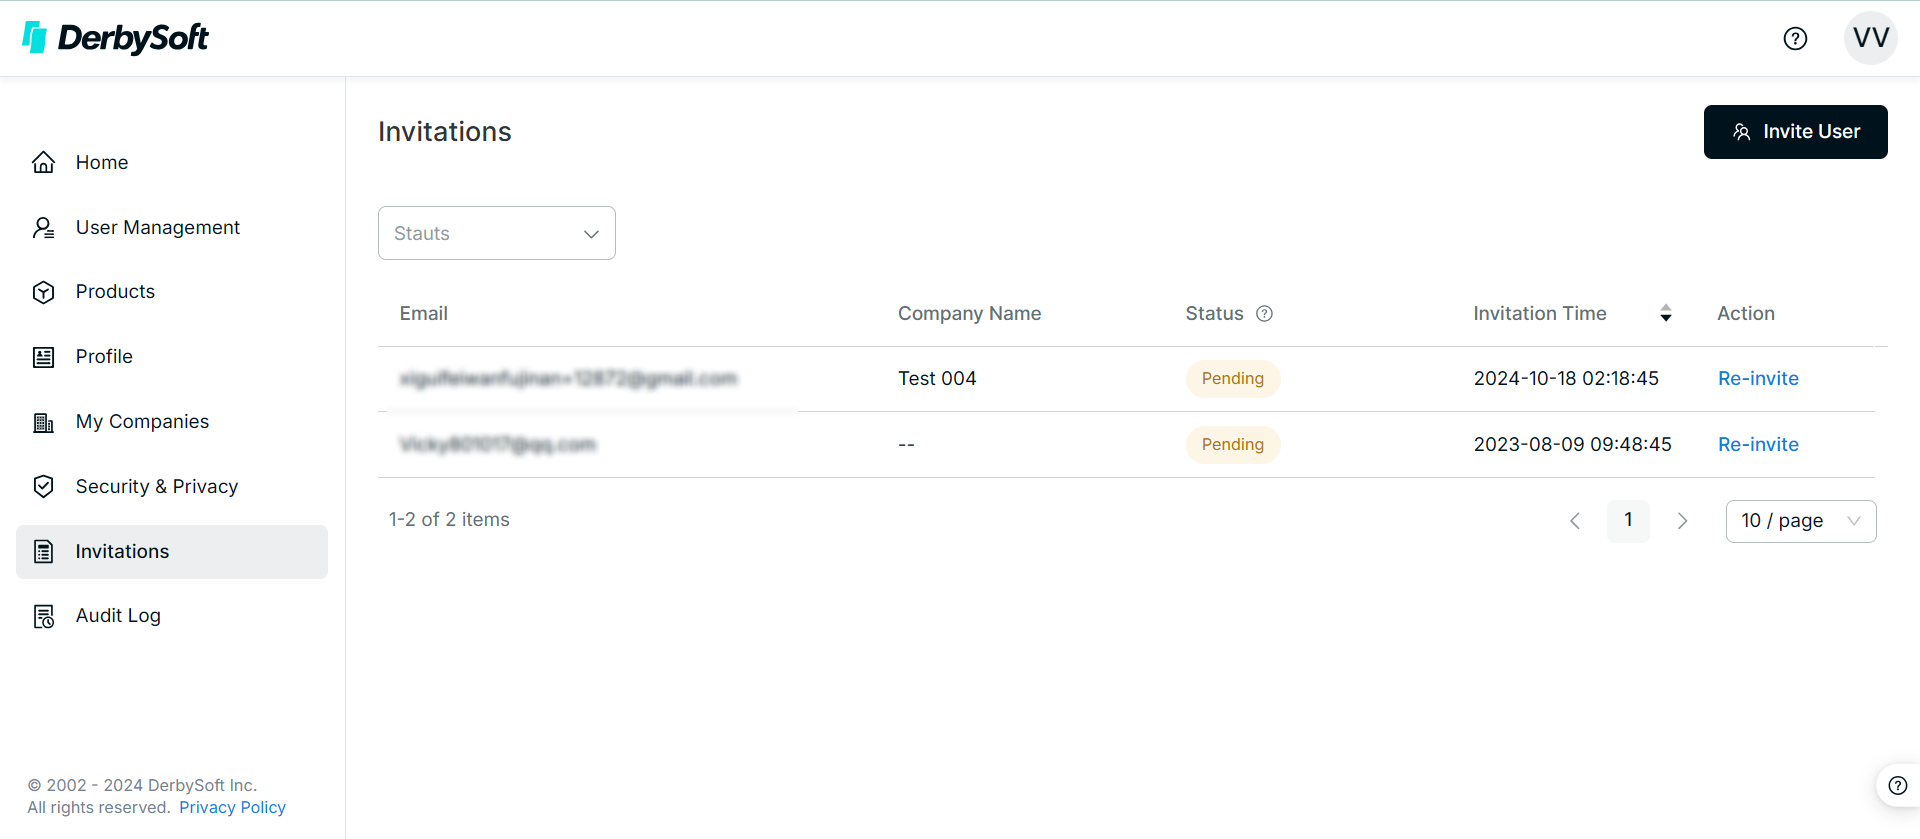Open User Management section
Screen dimensions: 1920x839
pyautogui.click(x=172, y=227)
